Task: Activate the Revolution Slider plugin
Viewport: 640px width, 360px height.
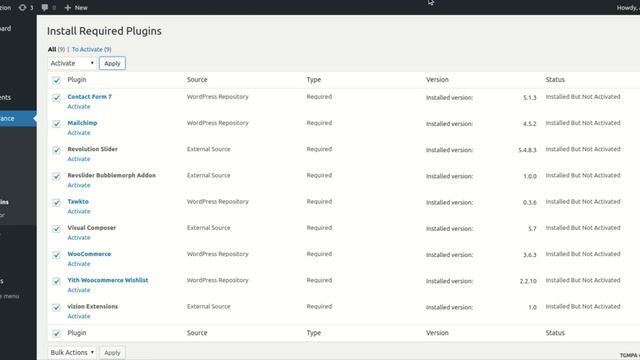Action: (79, 159)
